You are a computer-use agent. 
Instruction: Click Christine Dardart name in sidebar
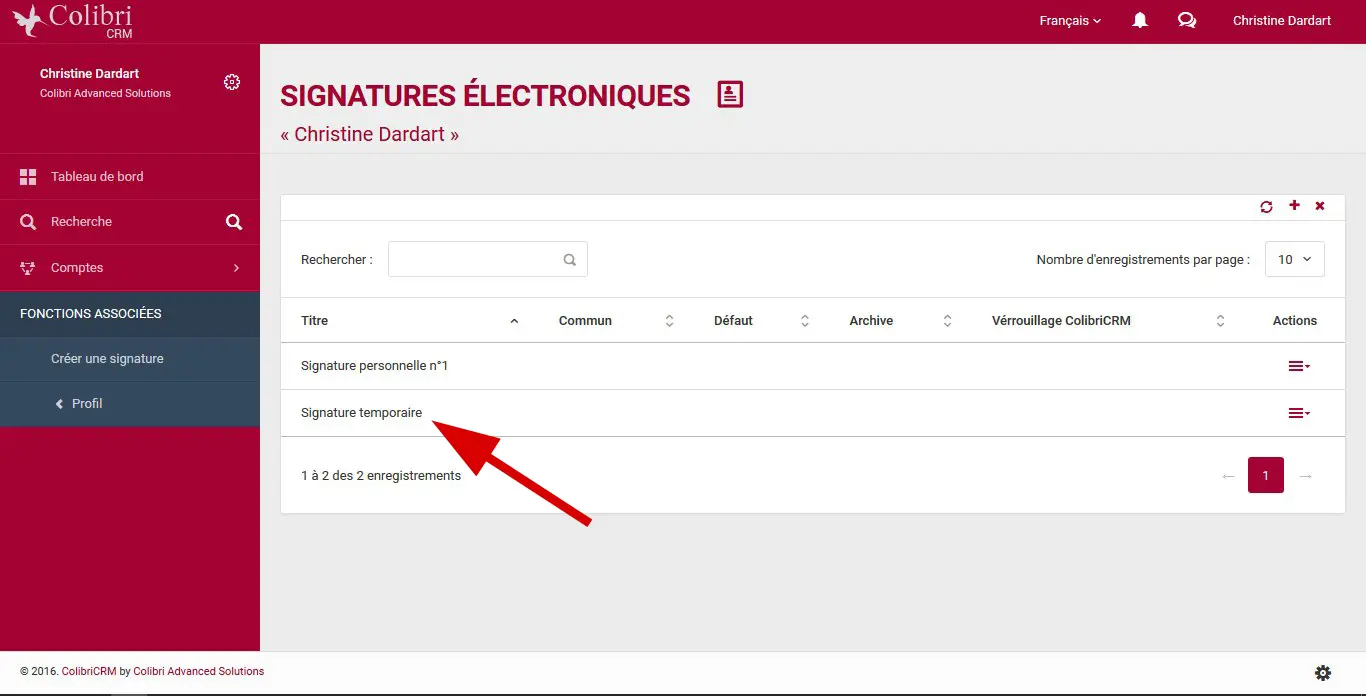click(89, 74)
